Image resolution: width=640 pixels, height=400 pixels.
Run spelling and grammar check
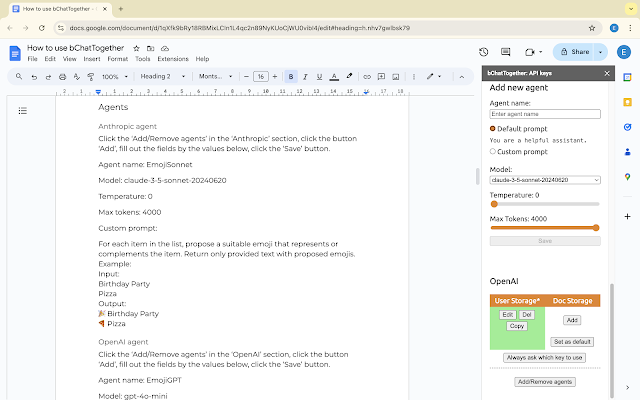click(x=77, y=77)
